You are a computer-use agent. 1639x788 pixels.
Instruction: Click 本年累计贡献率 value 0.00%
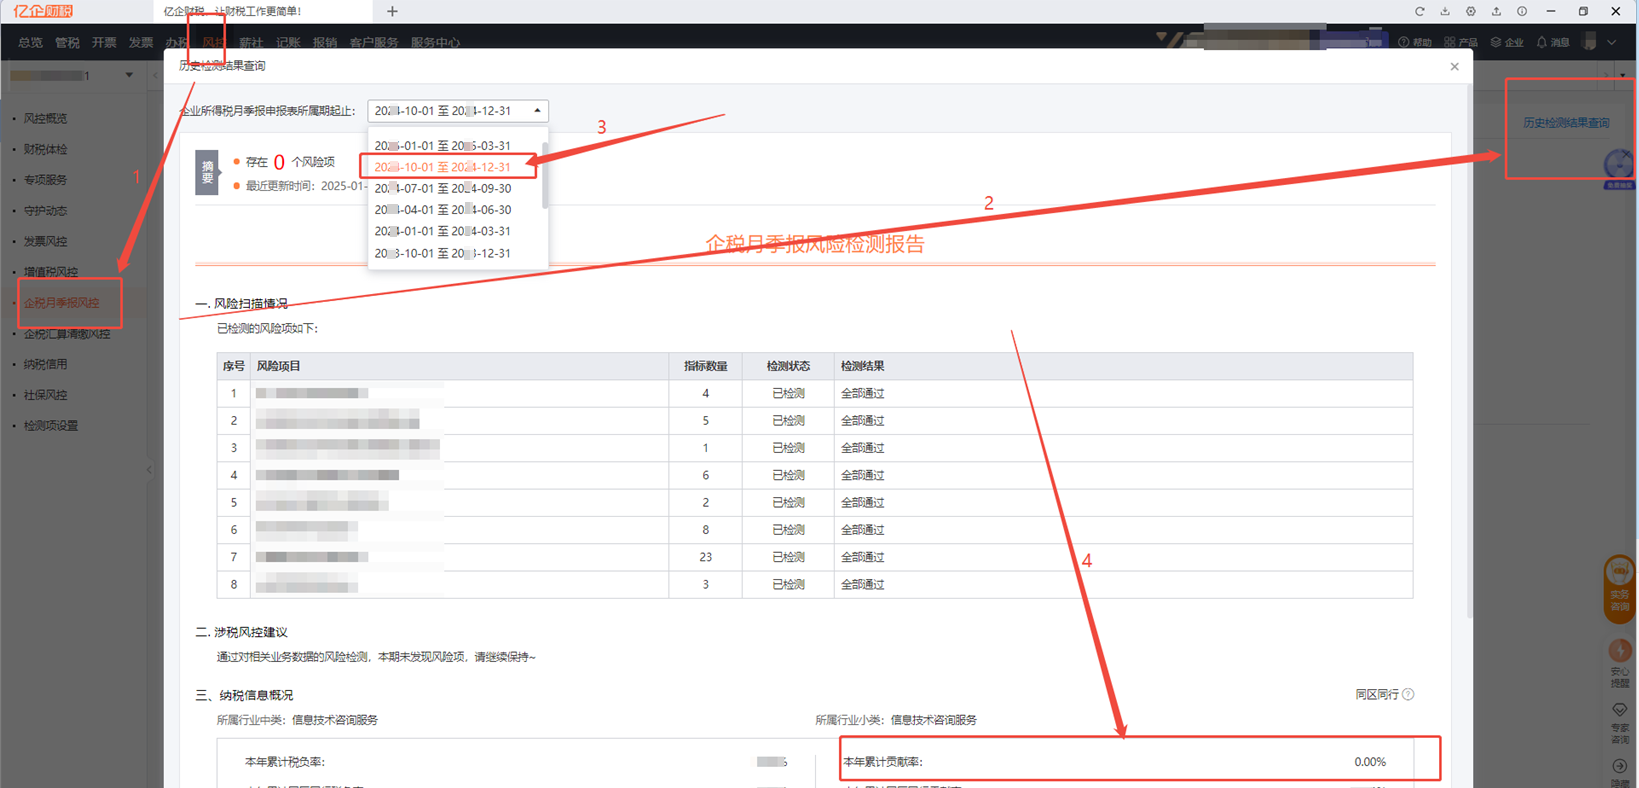point(1370,762)
